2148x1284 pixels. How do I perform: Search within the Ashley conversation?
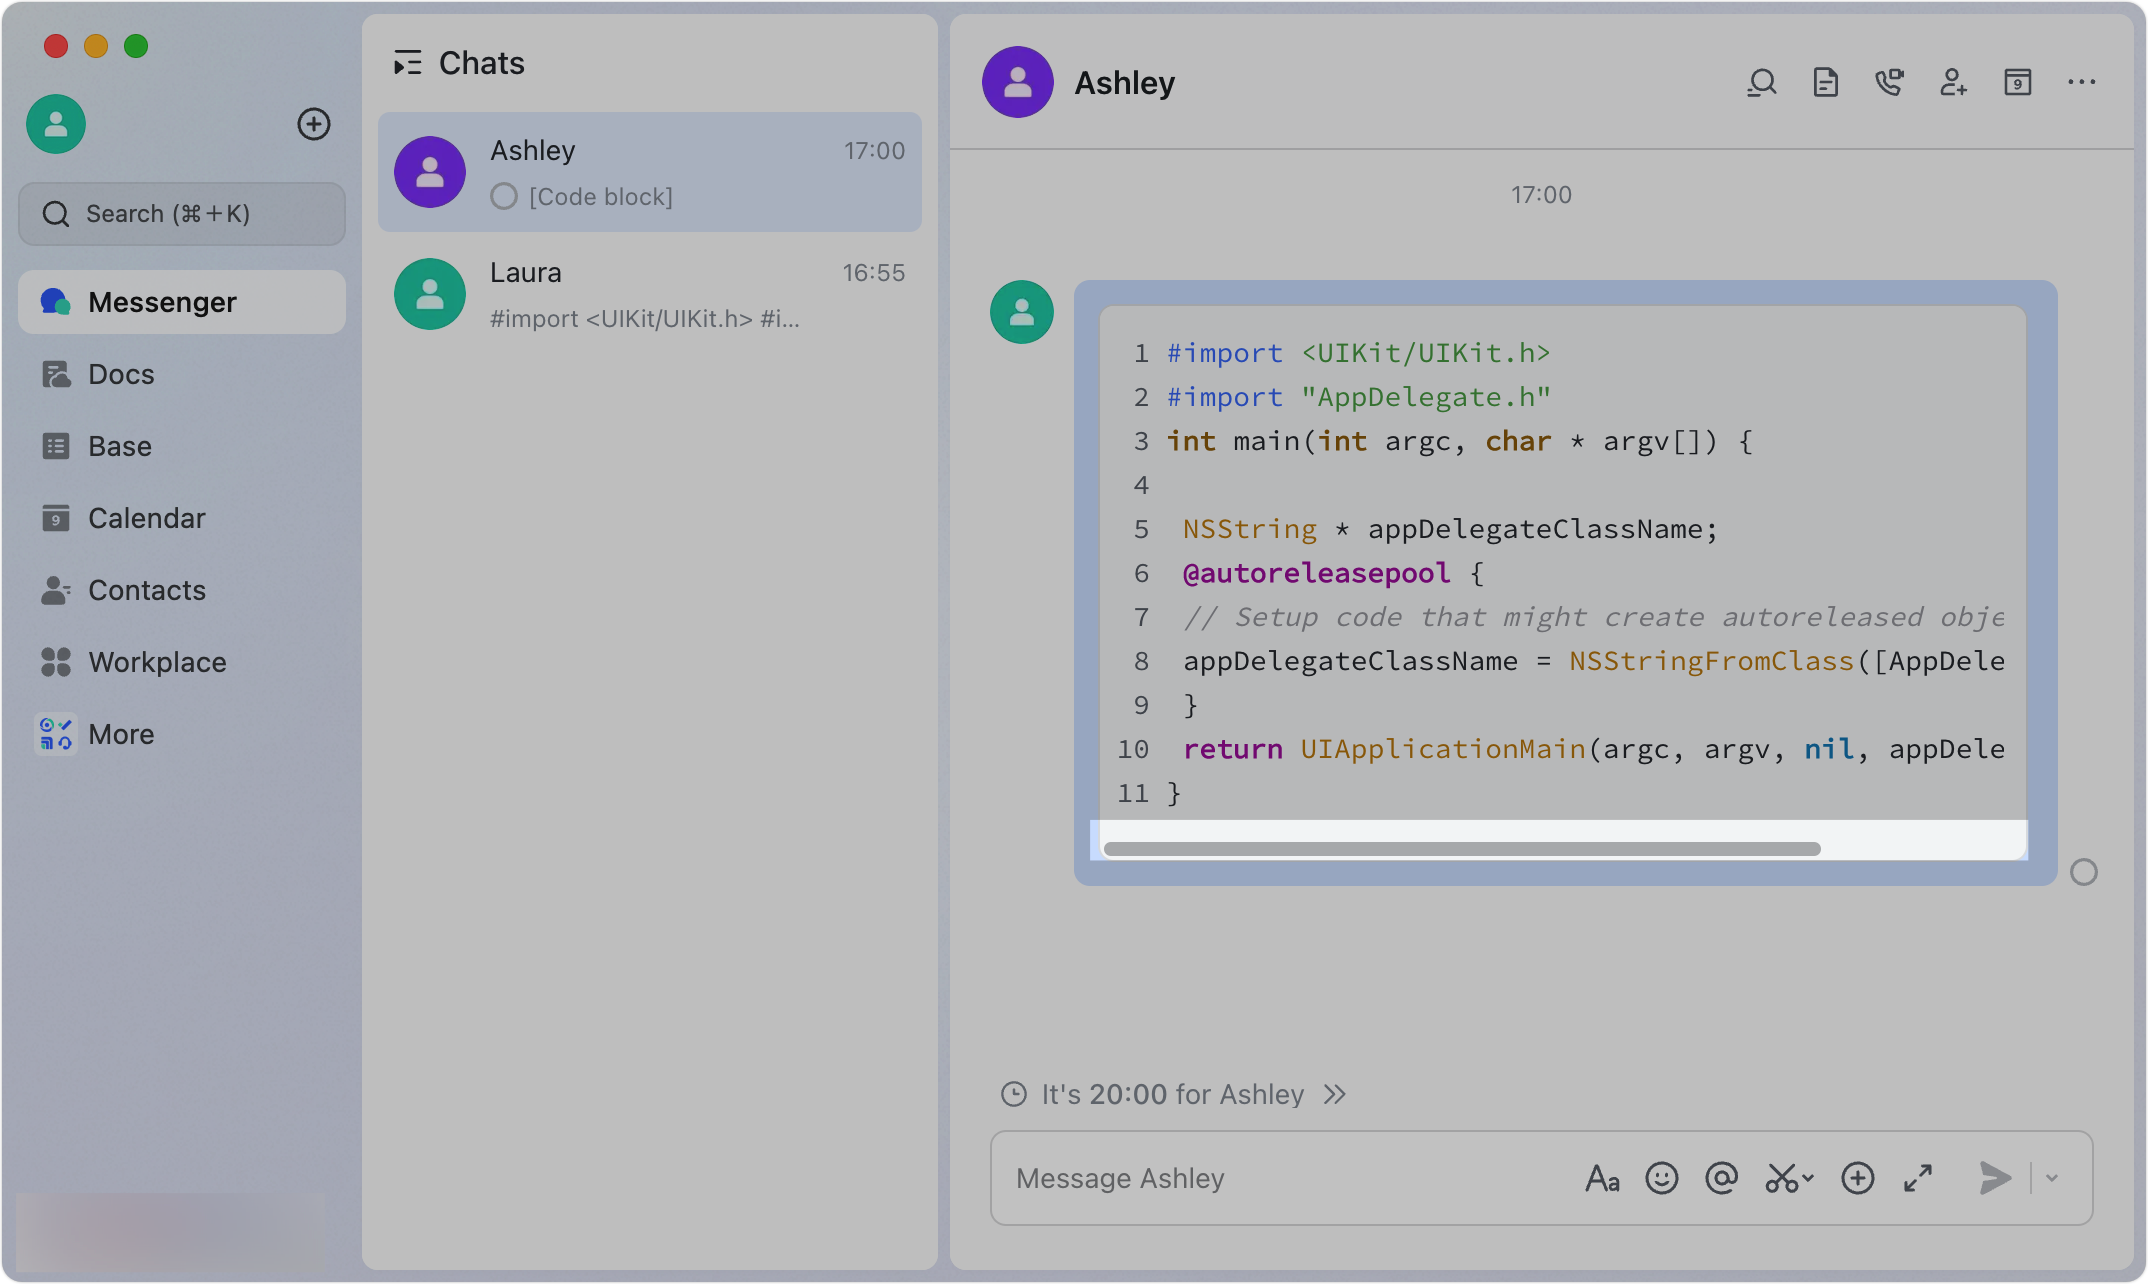coord(1762,82)
